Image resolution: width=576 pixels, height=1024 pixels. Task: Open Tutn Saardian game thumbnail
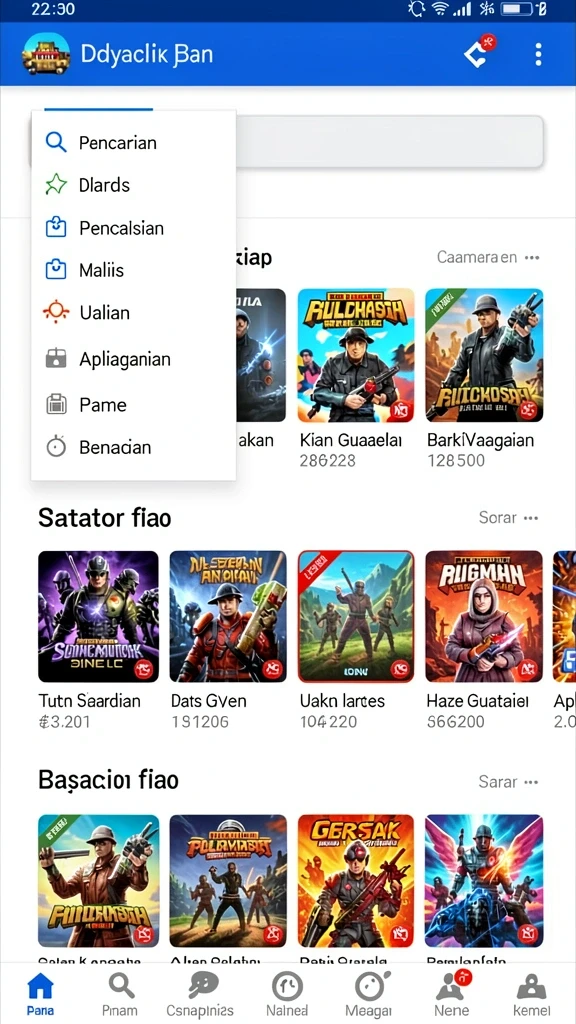[98, 616]
